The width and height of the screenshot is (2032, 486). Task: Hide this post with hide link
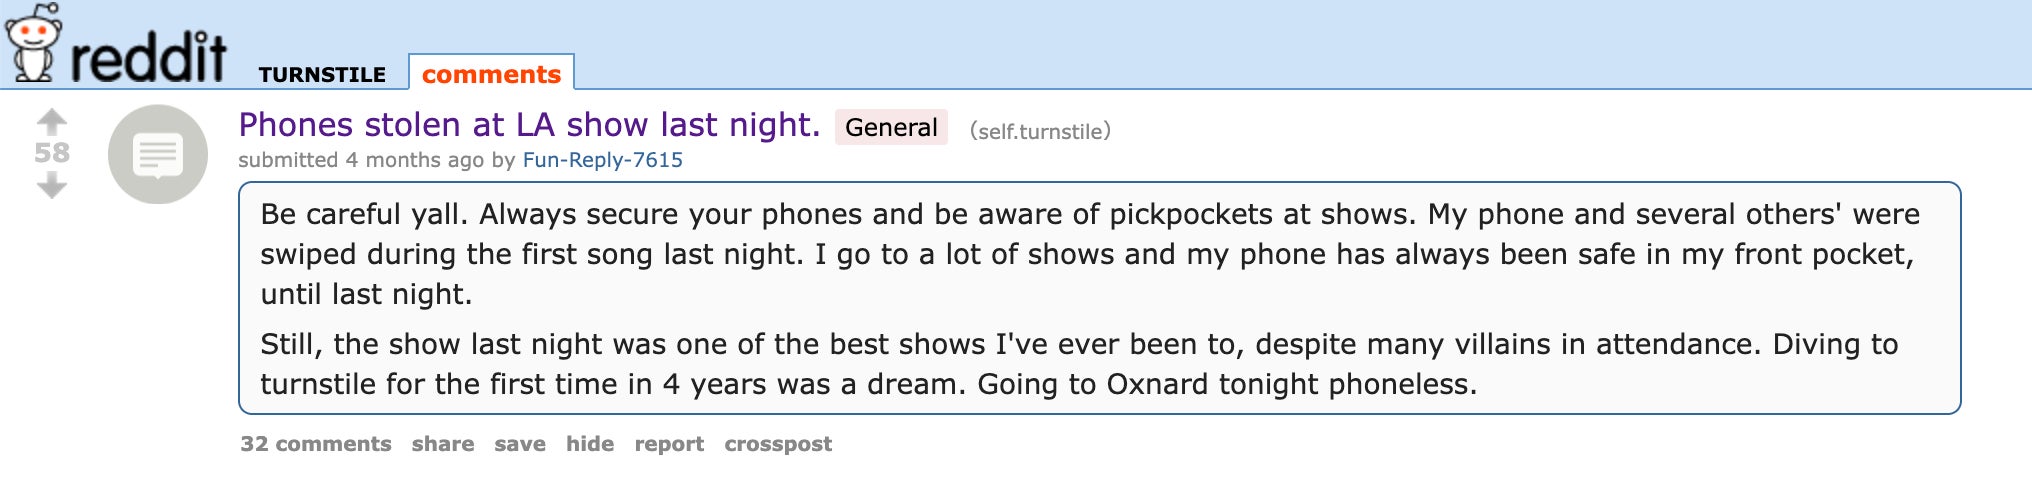coord(590,444)
